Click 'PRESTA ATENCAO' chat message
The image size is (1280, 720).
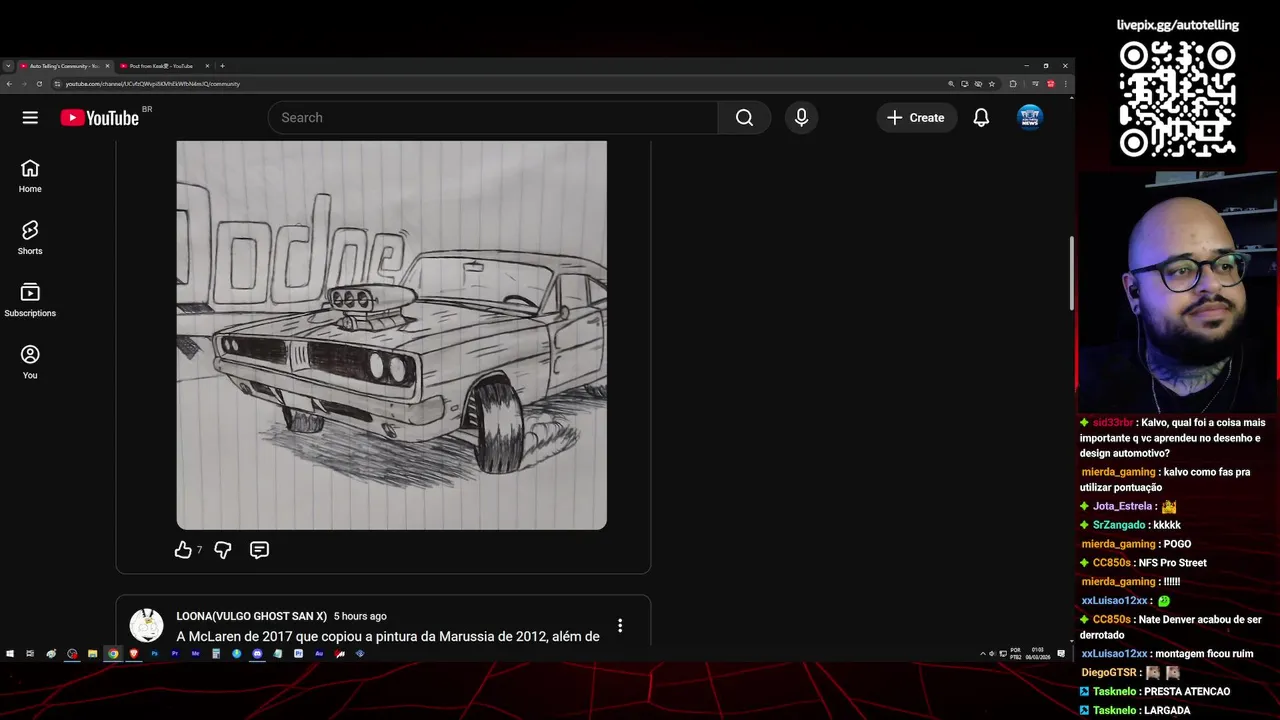[x=1186, y=692]
